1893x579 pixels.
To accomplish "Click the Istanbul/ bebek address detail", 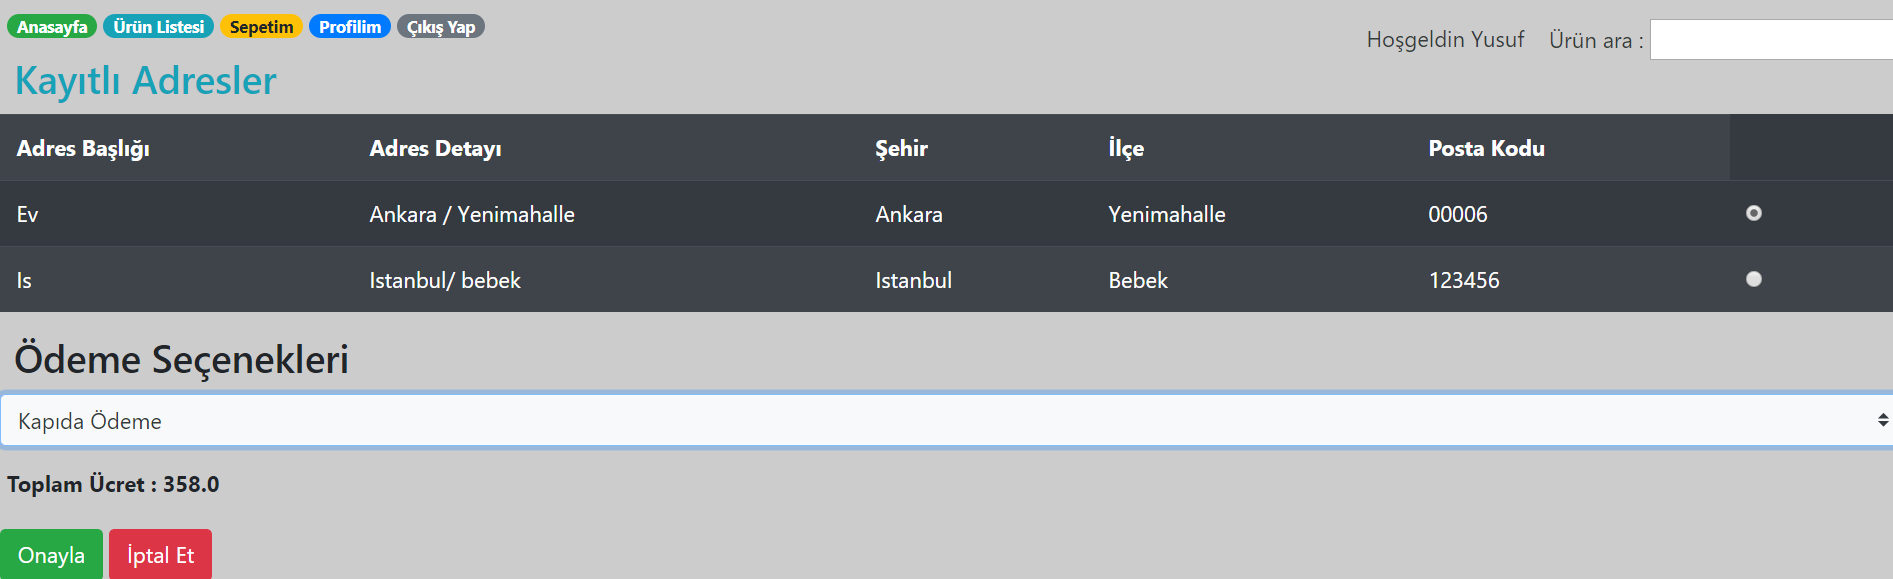I will [445, 280].
